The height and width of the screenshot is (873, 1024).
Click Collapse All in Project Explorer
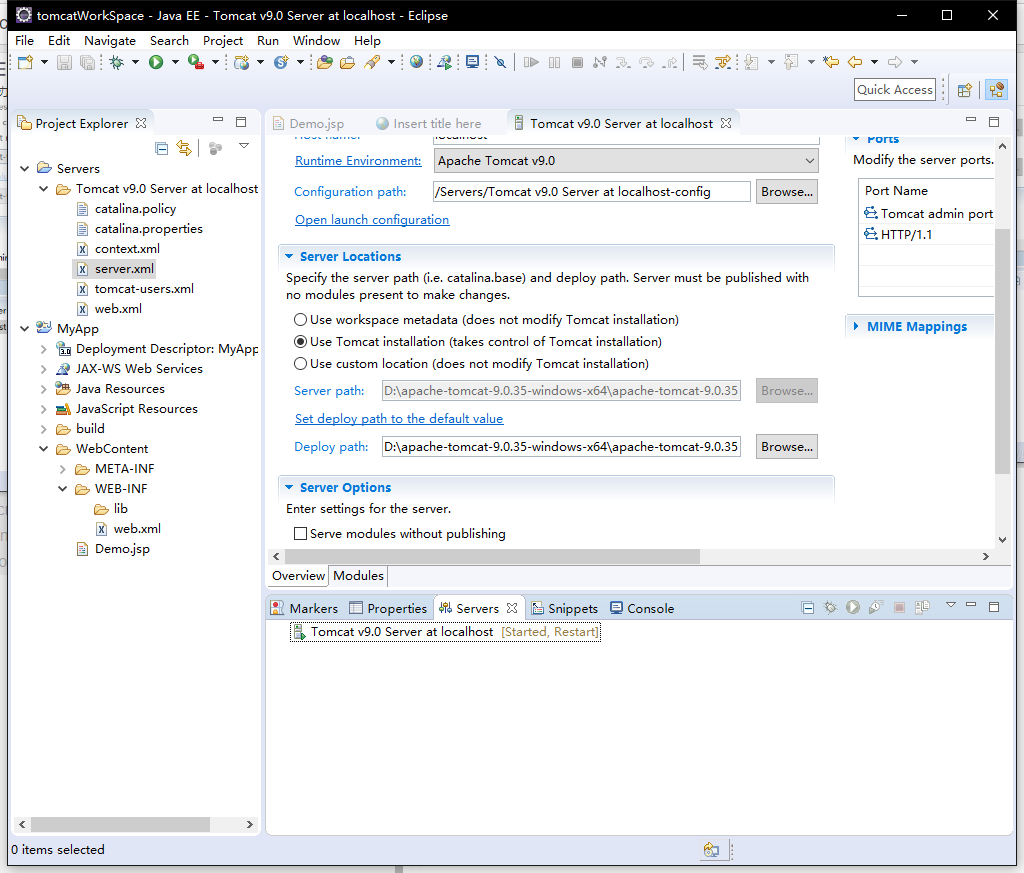click(x=161, y=148)
